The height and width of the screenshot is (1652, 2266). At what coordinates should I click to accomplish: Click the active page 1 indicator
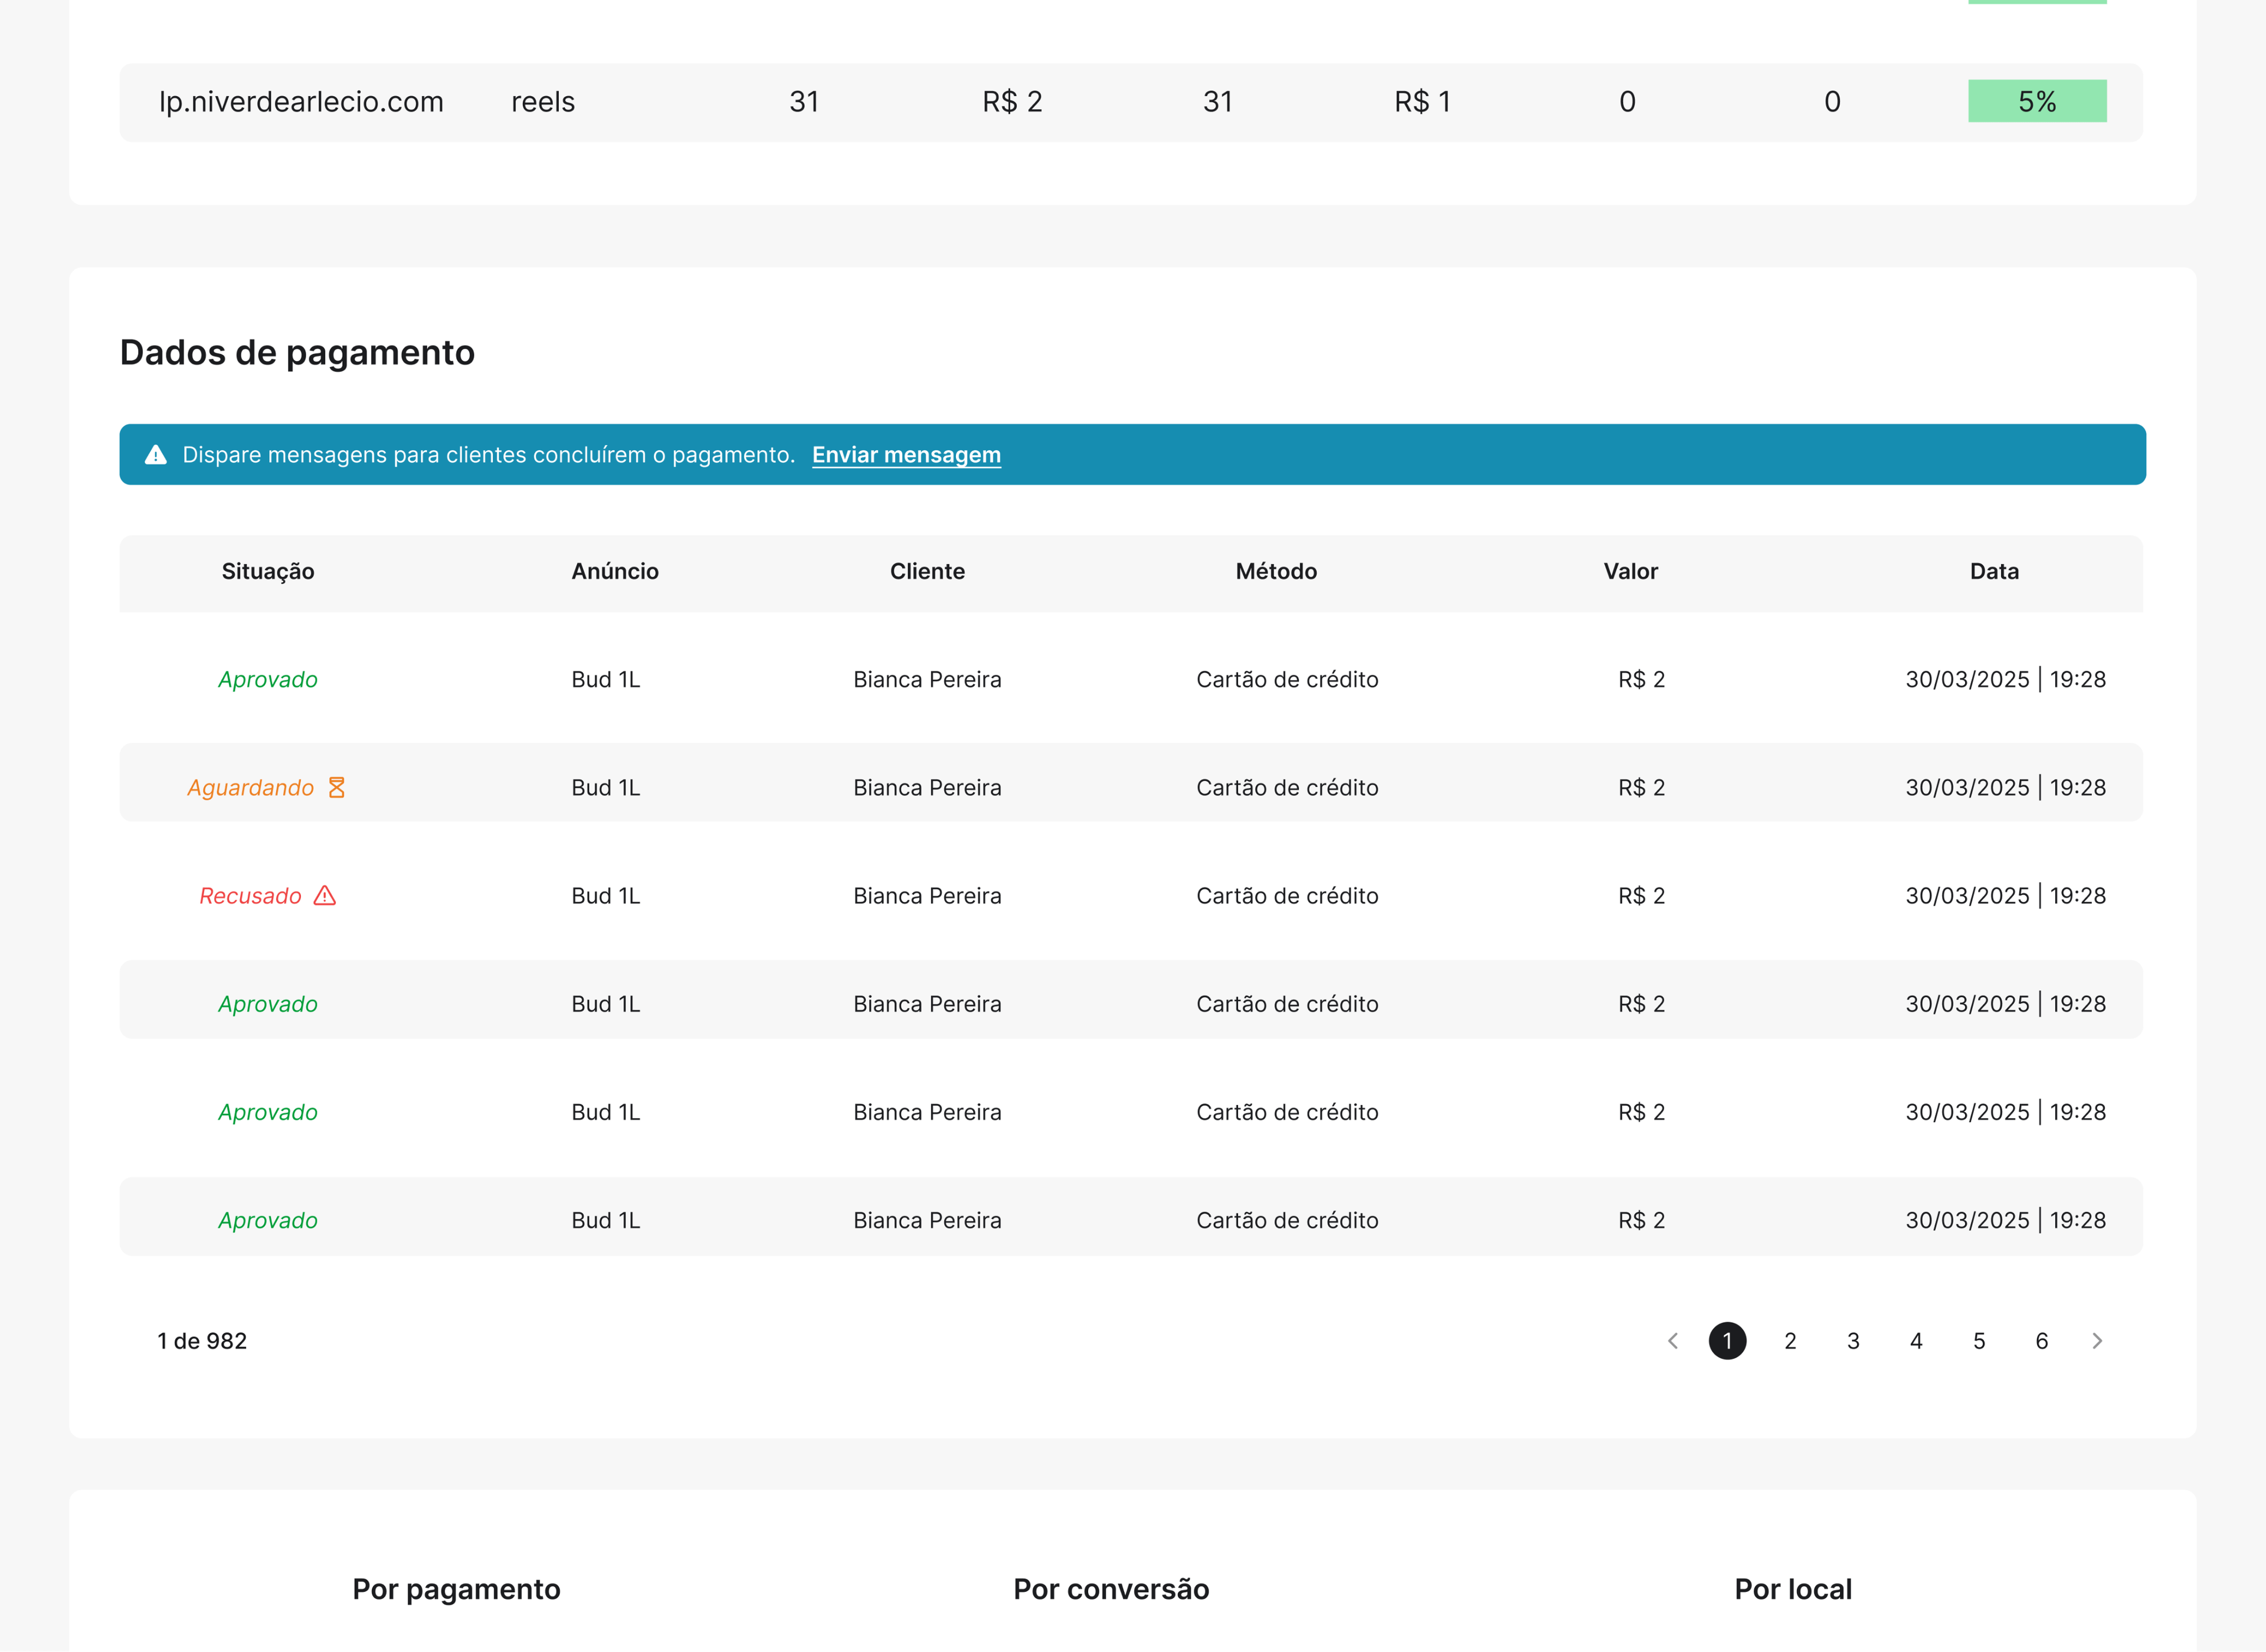tap(1727, 1341)
